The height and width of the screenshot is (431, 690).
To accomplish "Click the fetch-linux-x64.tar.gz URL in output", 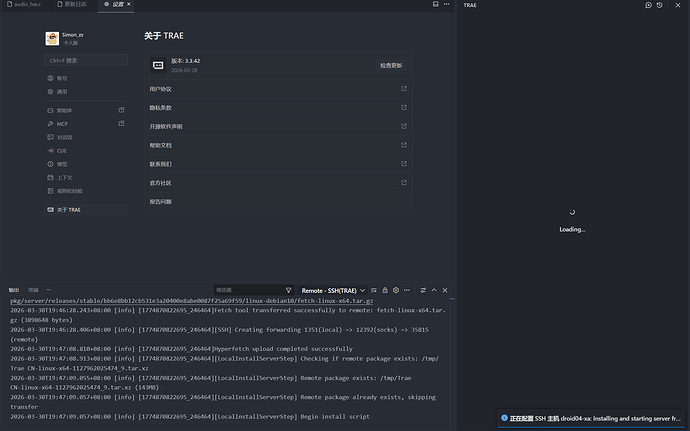I will pos(191,301).
